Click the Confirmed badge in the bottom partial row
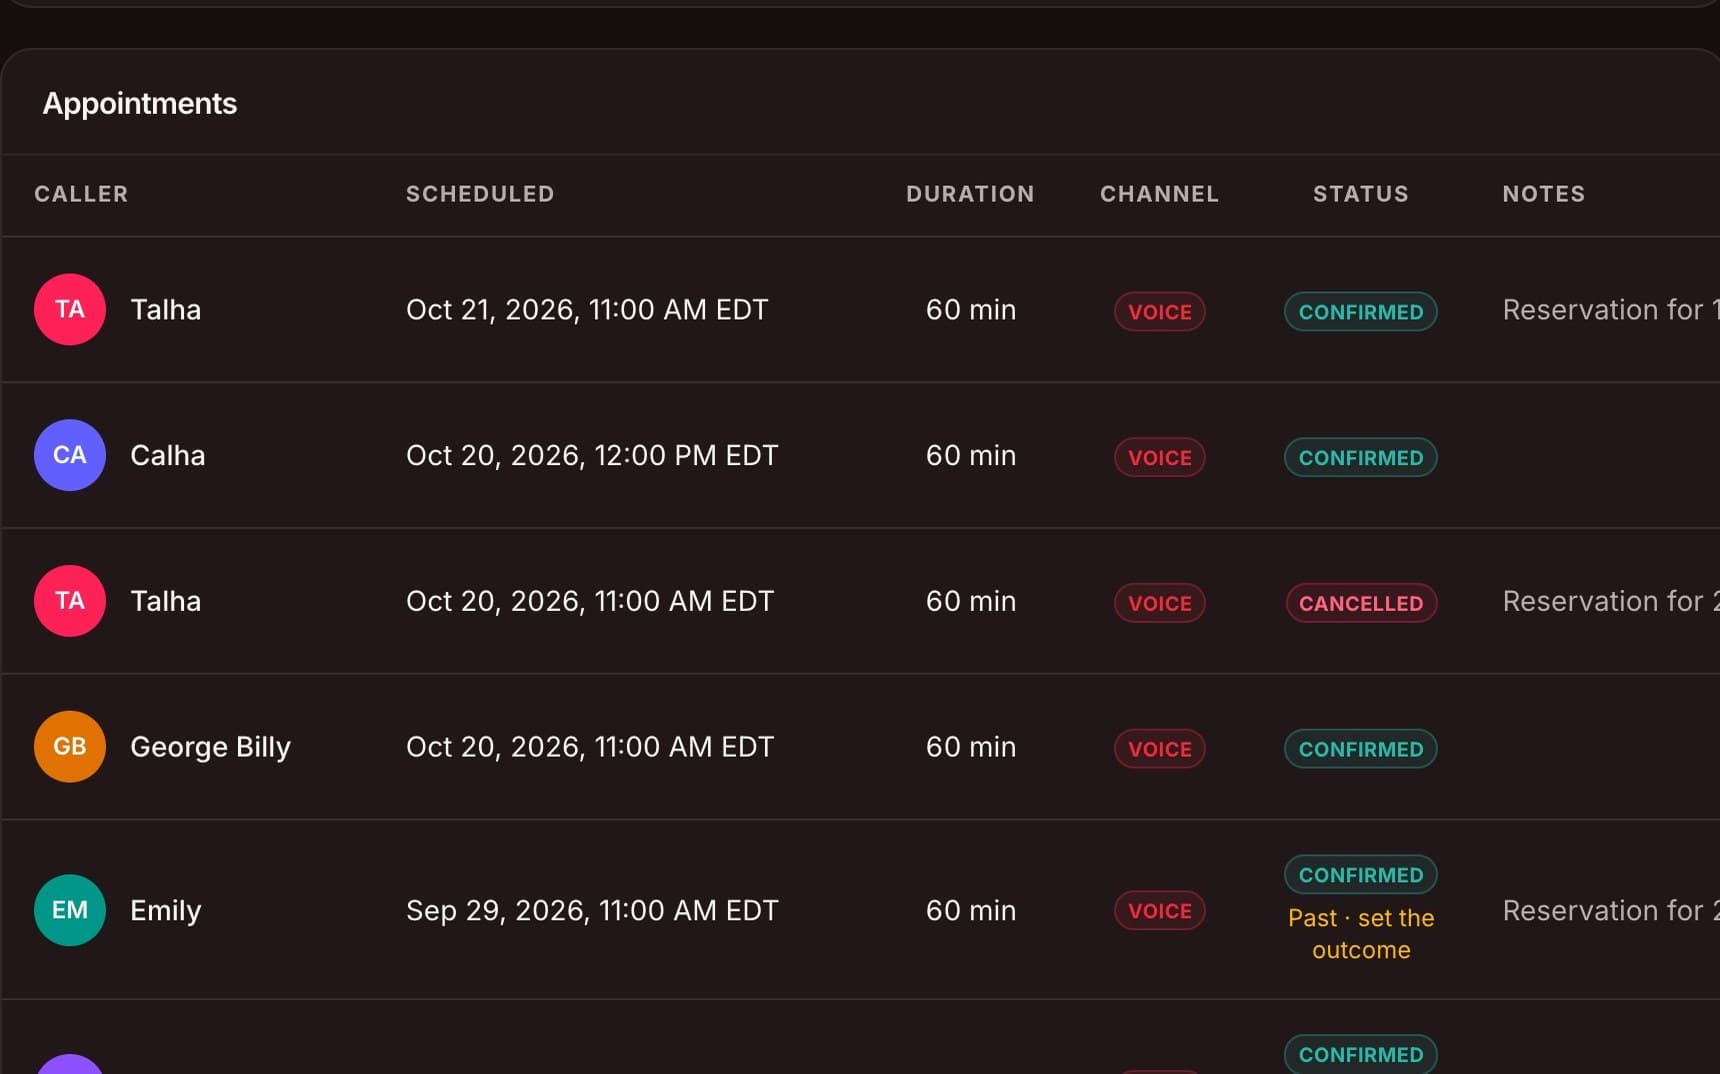 point(1361,1054)
